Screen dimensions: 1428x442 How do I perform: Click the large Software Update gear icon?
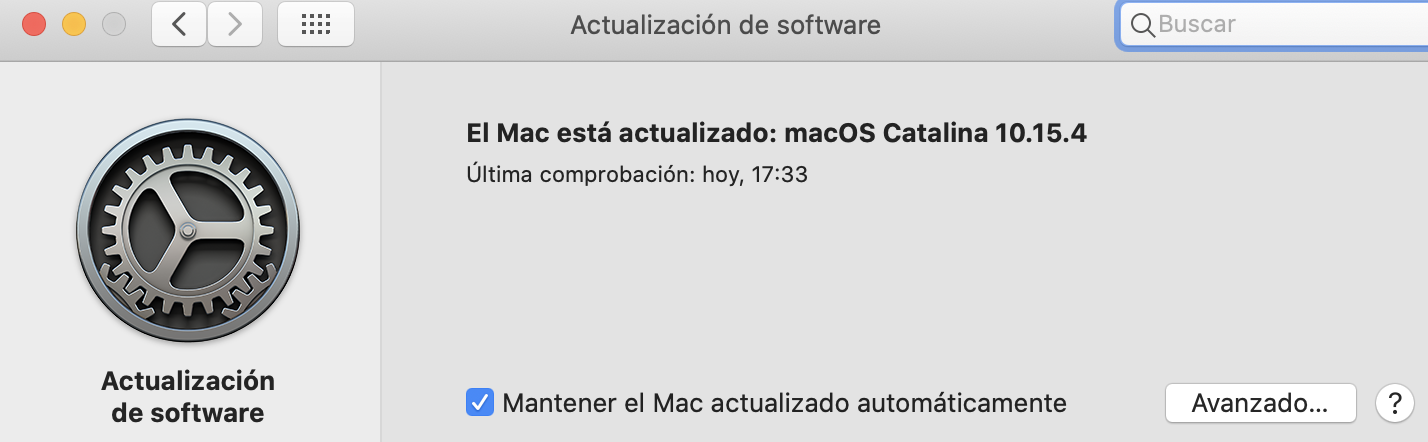coord(188,230)
